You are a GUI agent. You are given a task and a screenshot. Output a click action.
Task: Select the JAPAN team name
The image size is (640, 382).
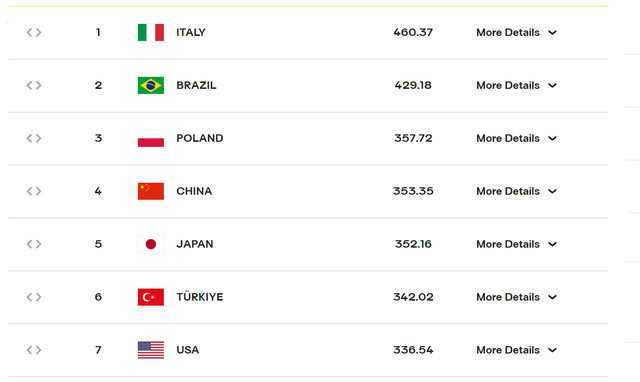pos(195,244)
